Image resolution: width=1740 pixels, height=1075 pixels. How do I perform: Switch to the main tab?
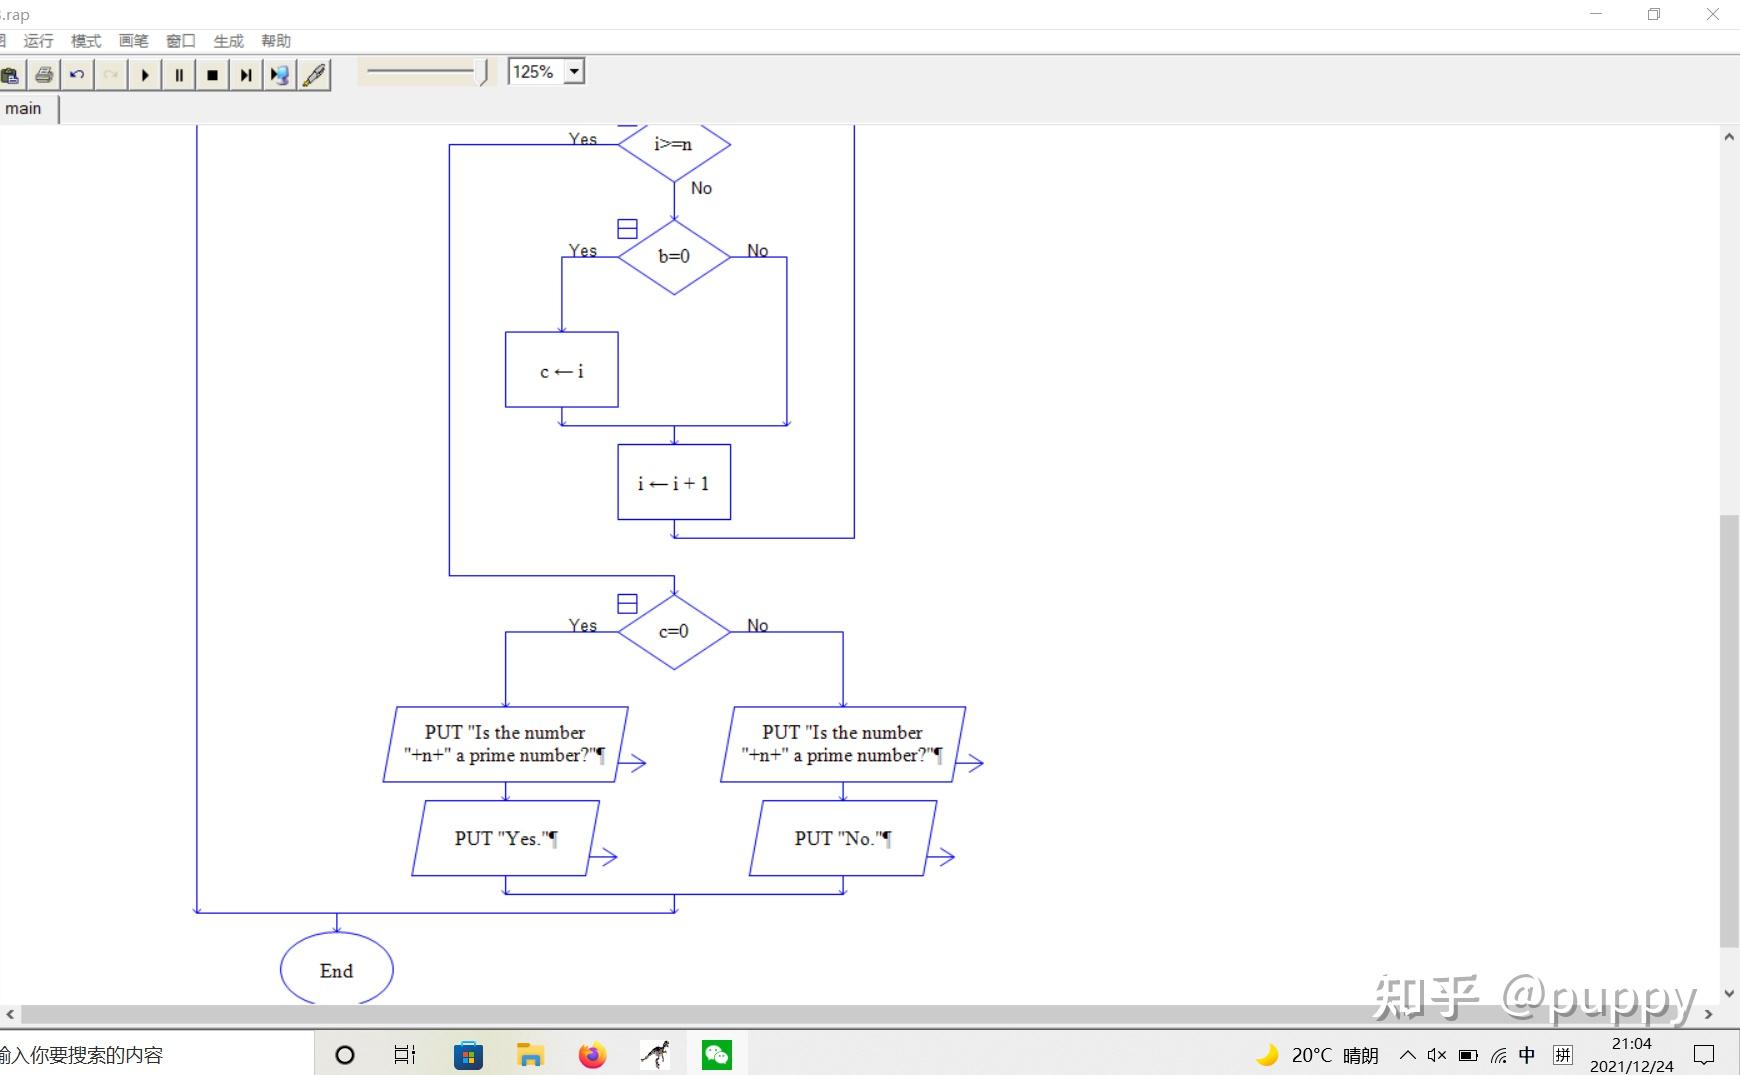click(24, 109)
